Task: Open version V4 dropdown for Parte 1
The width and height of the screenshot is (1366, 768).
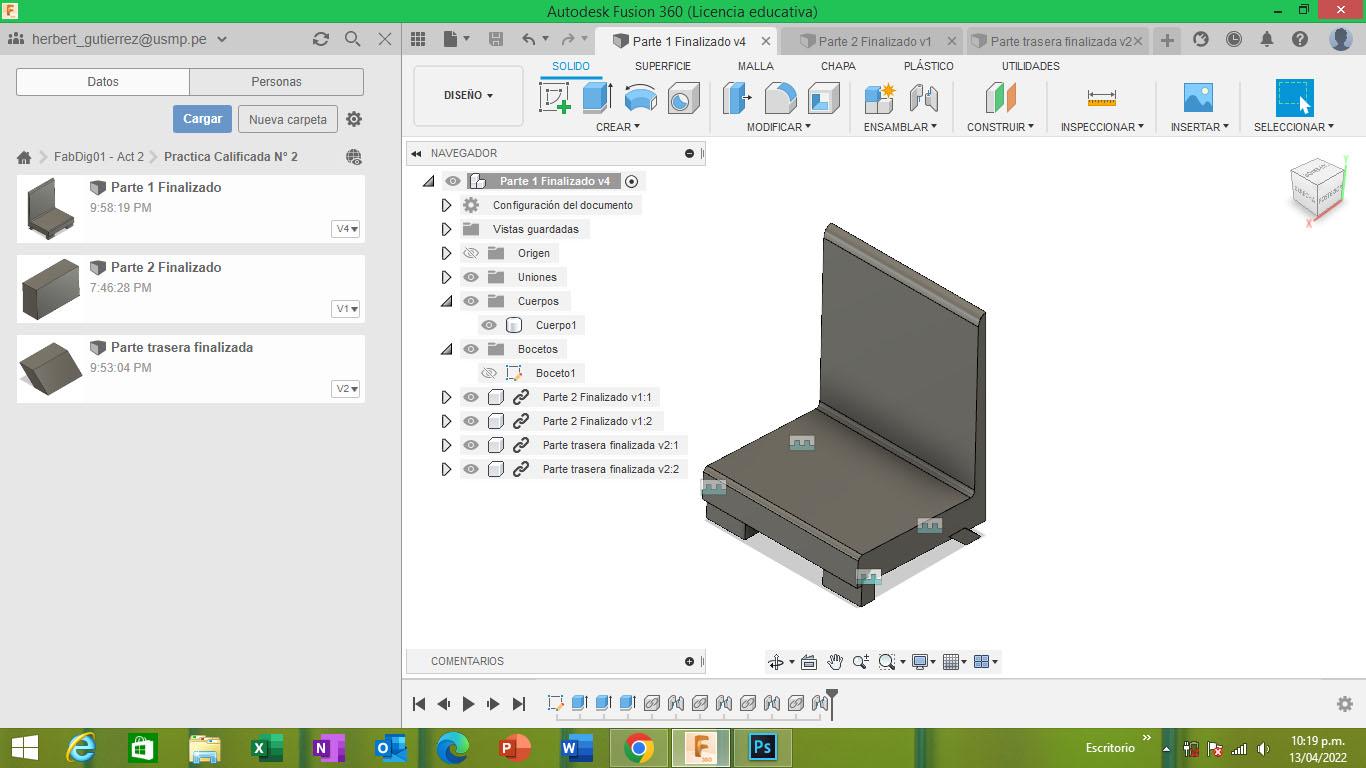Action: pyautogui.click(x=346, y=229)
